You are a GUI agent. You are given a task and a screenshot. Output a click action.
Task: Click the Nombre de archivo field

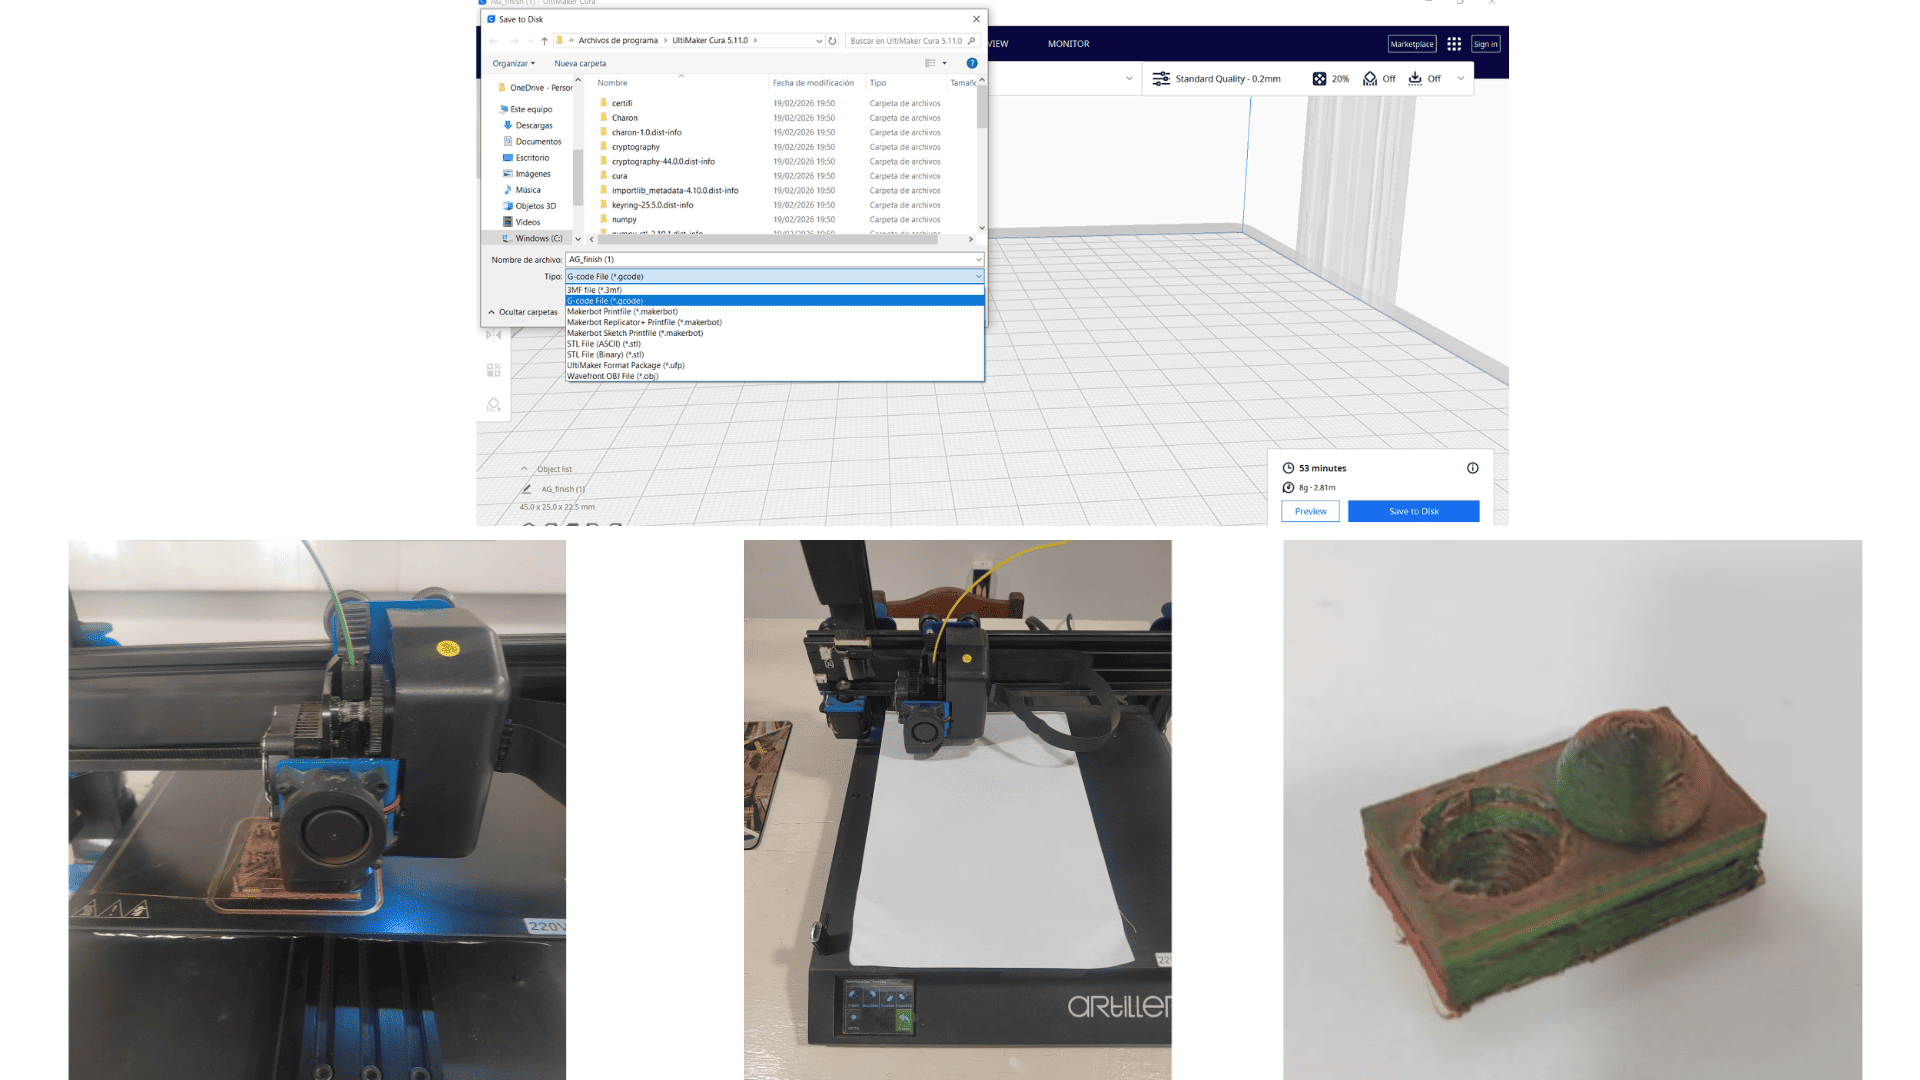coord(770,259)
